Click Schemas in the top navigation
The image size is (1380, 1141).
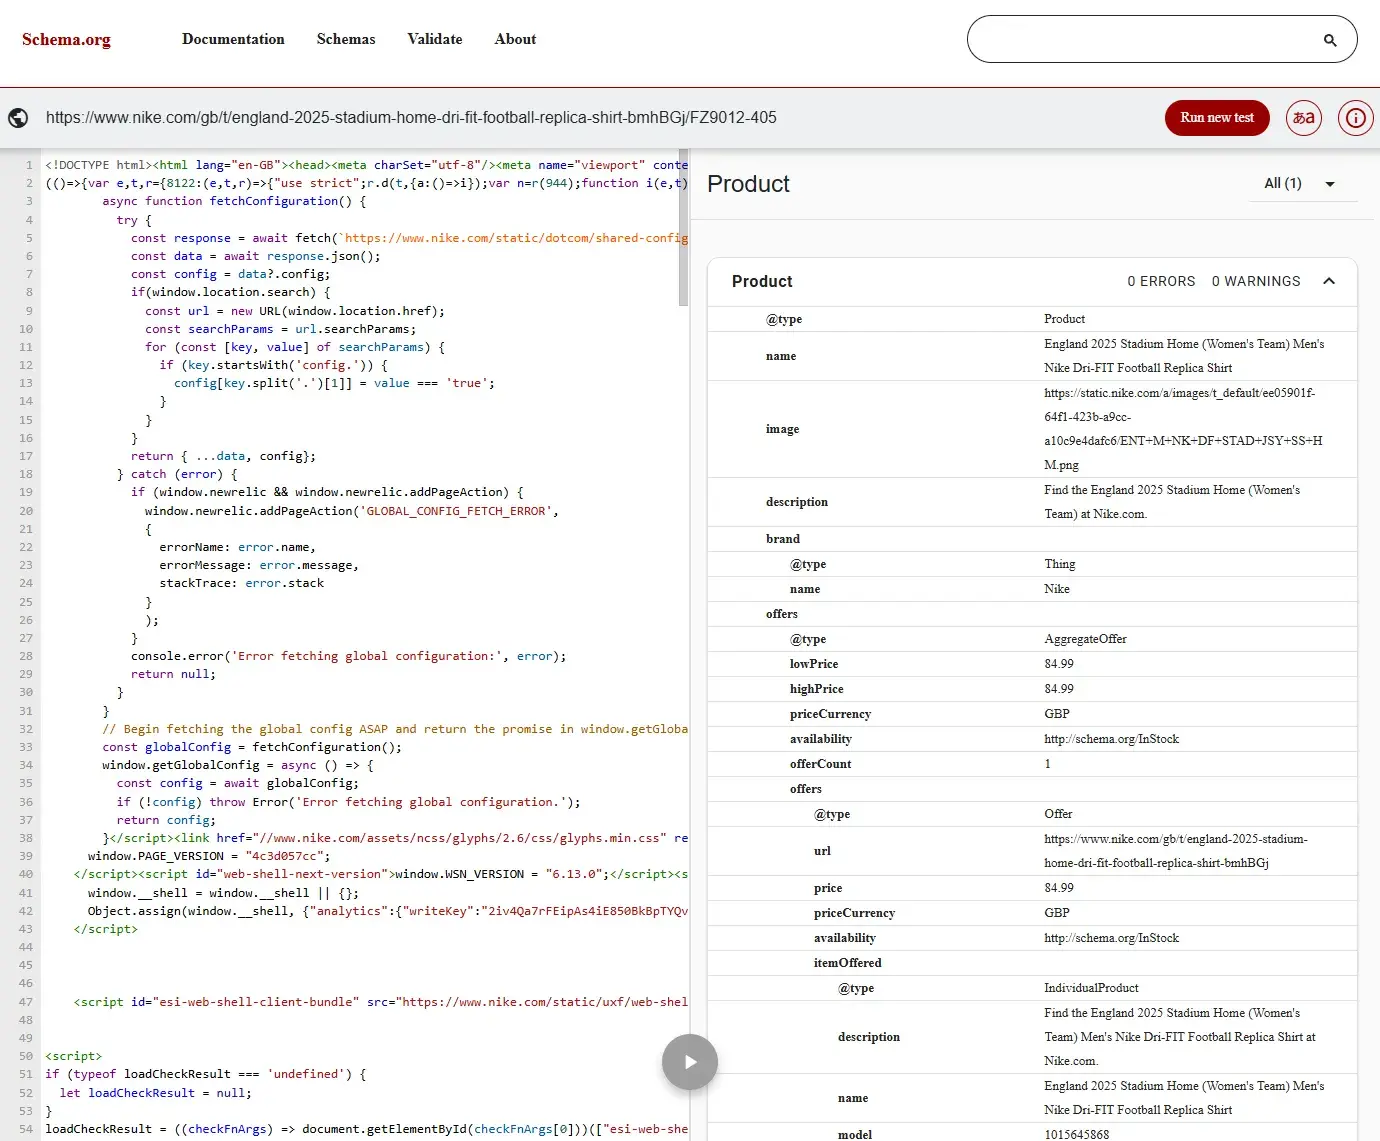click(x=345, y=39)
